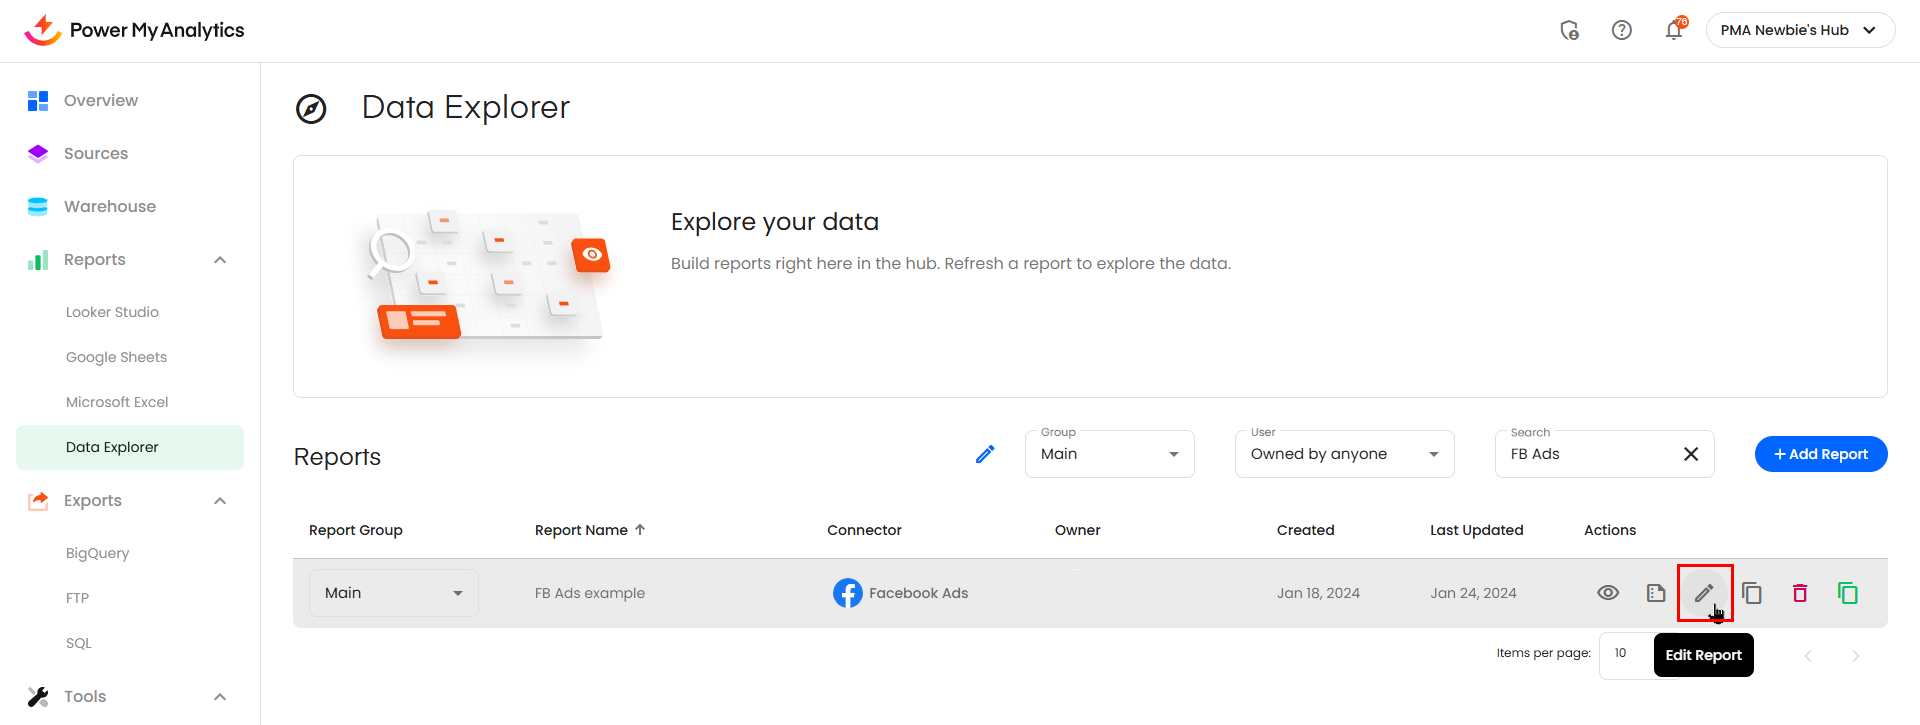1920x725 pixels.
Task: Open the Owned by anyone dropdown
Action: 1344,454
